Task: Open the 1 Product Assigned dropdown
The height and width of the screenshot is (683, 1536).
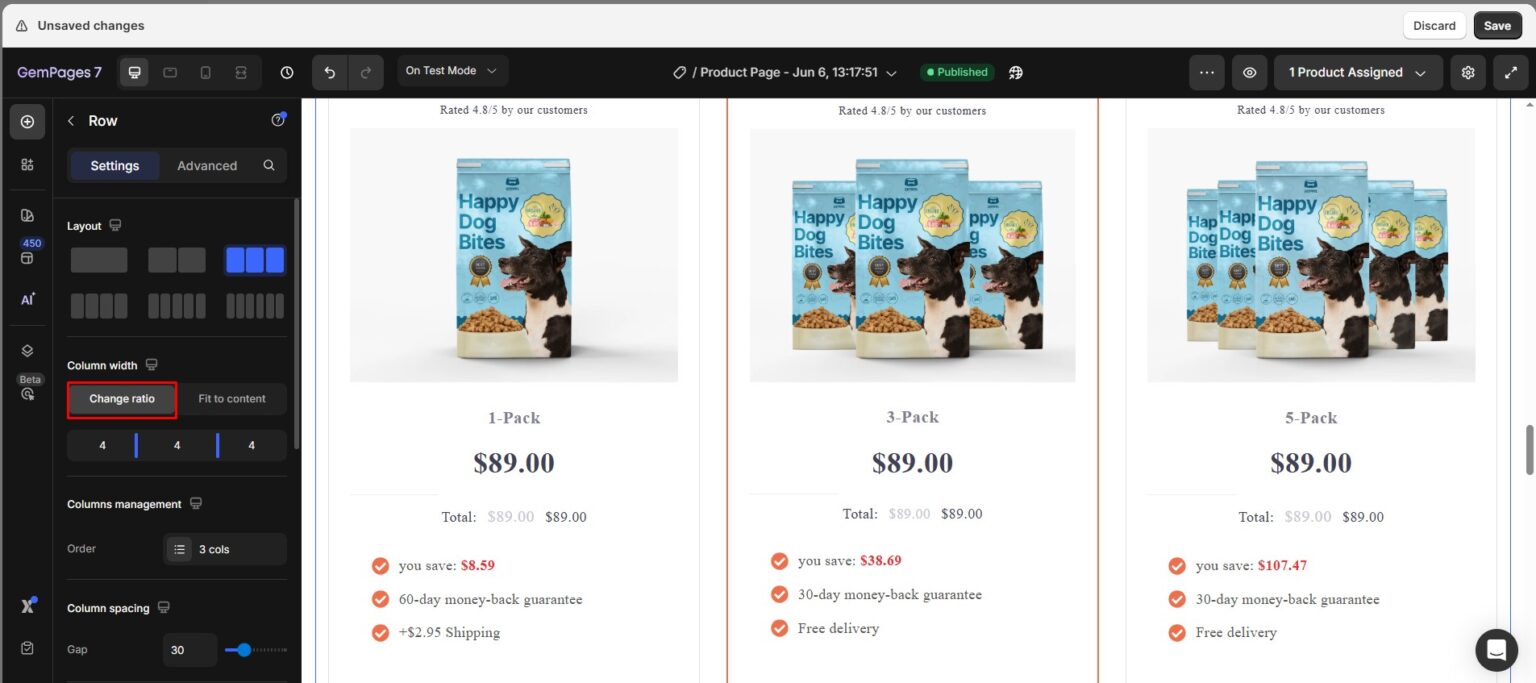Action: (1358, 72)
